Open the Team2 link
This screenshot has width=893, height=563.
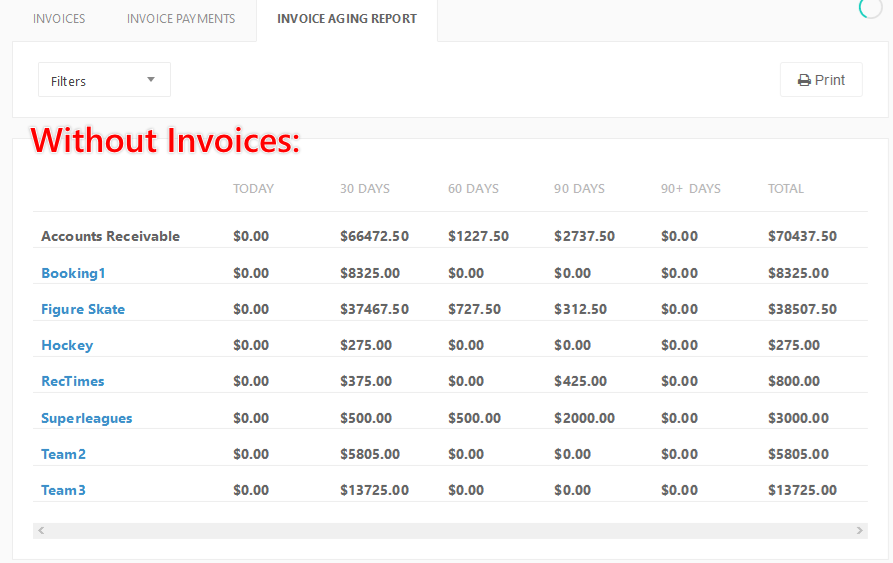pyautogui.click(x=63, y=454)
